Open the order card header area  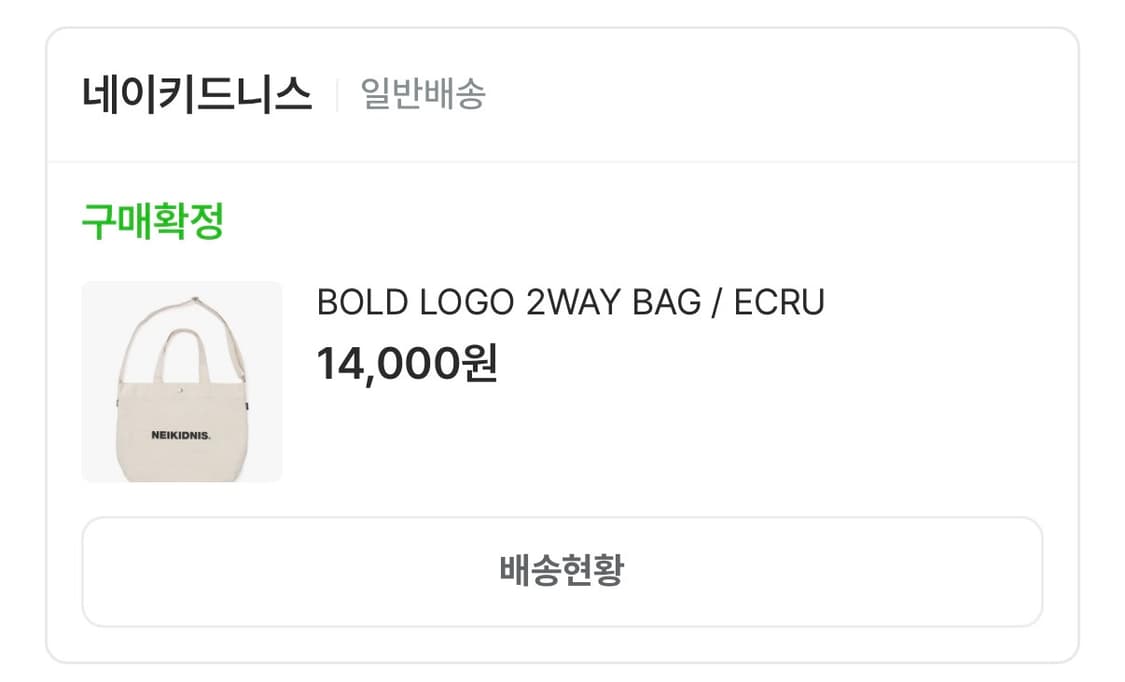click(x=562, y=93)
